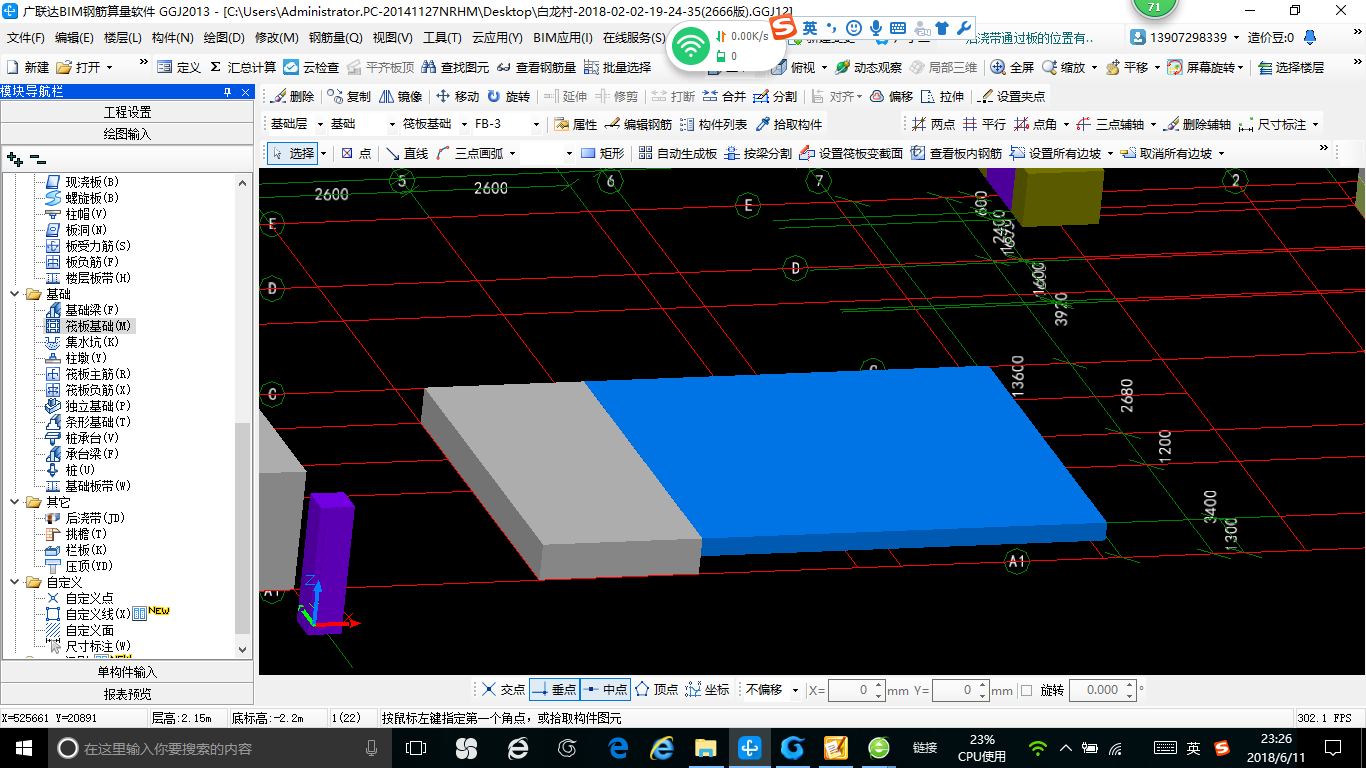This screenshot has height=768, width=1366.
Task: Switch to 全屏 full screen view
Action: coord(1012,67)
